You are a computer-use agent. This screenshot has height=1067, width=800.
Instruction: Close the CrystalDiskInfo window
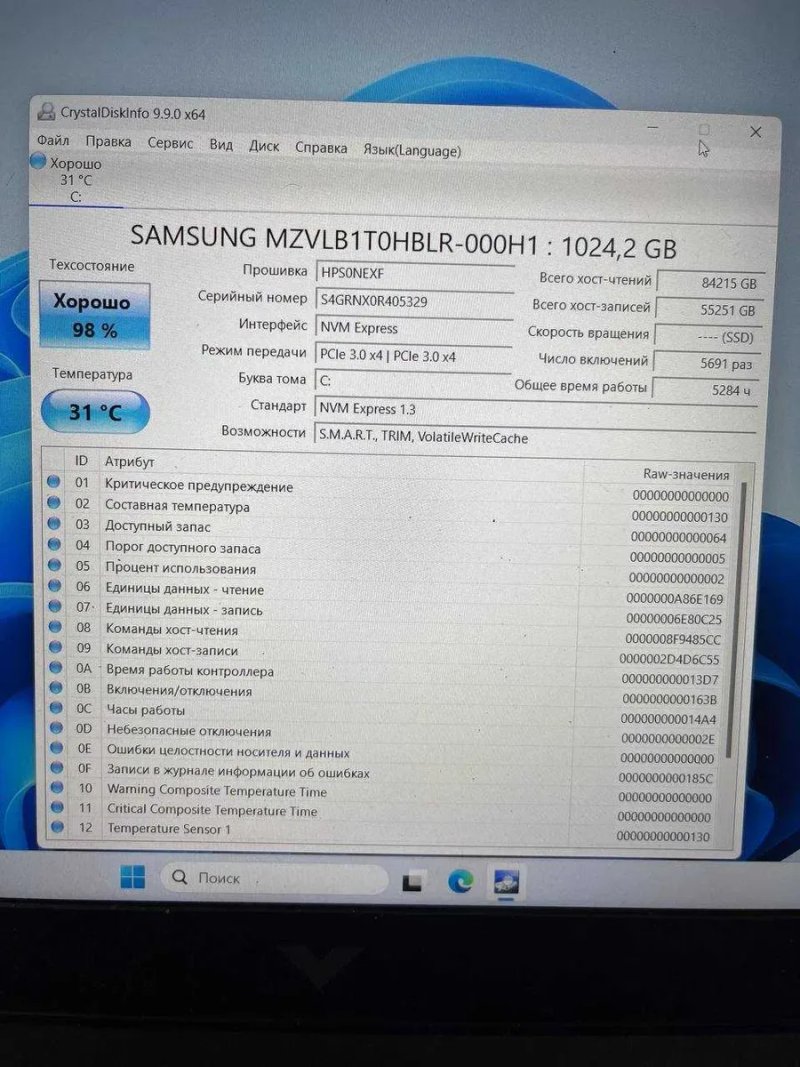755,131
